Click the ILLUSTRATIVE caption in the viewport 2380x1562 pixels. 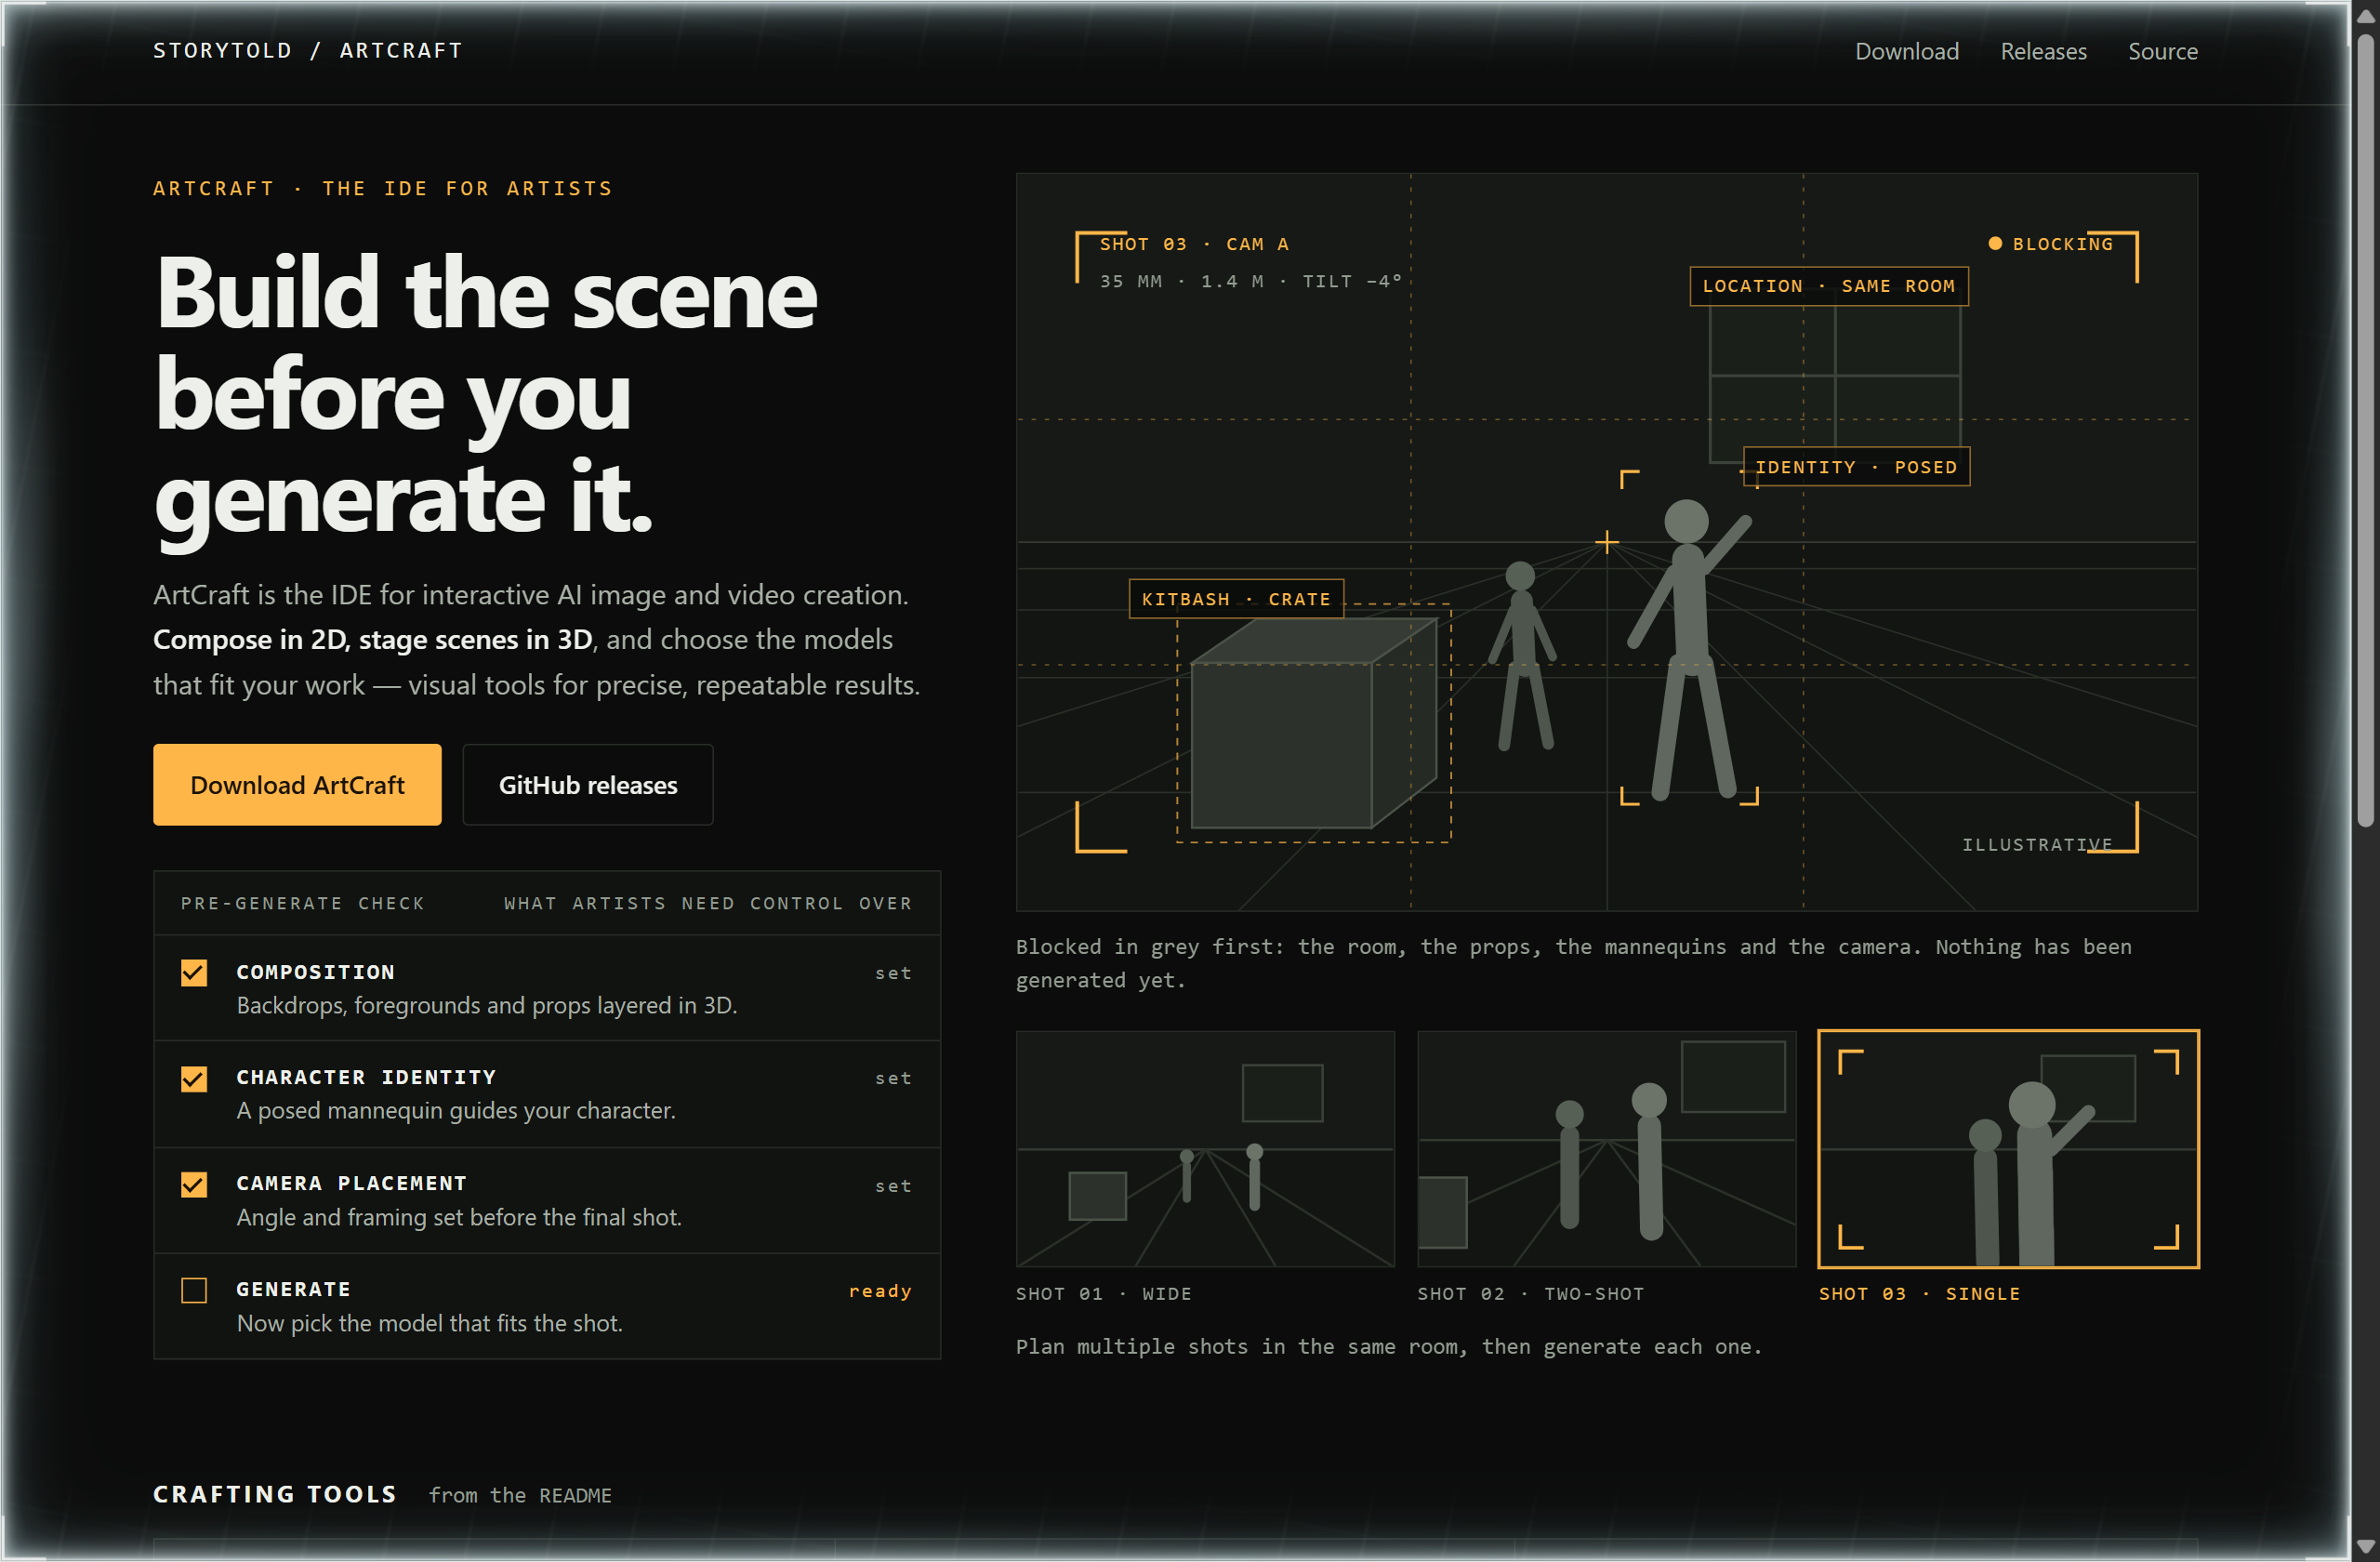tap(2036, 844)
